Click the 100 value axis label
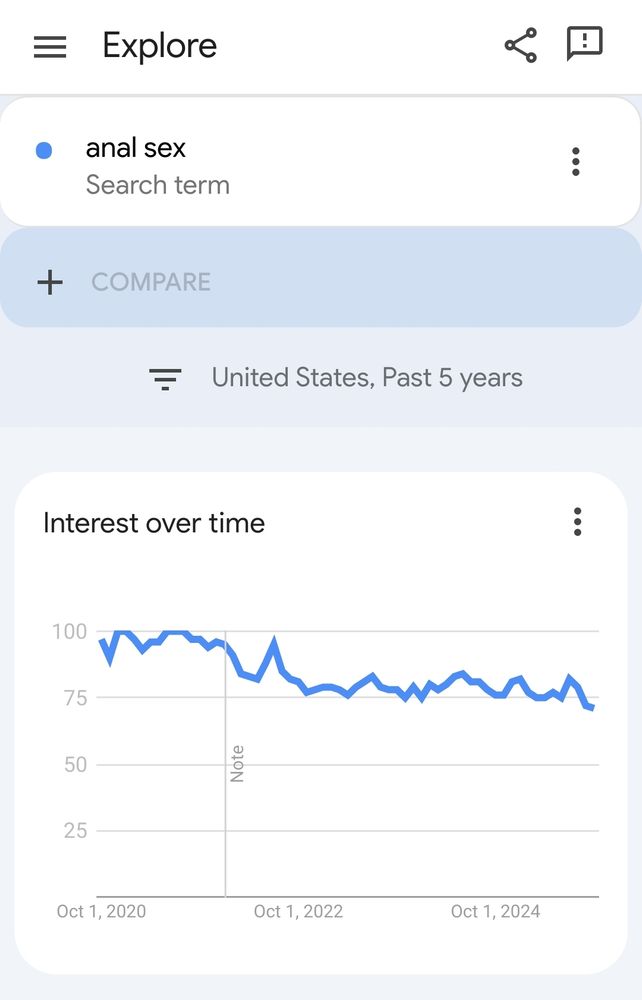The image size is (642, 1000). coord(69,631)
